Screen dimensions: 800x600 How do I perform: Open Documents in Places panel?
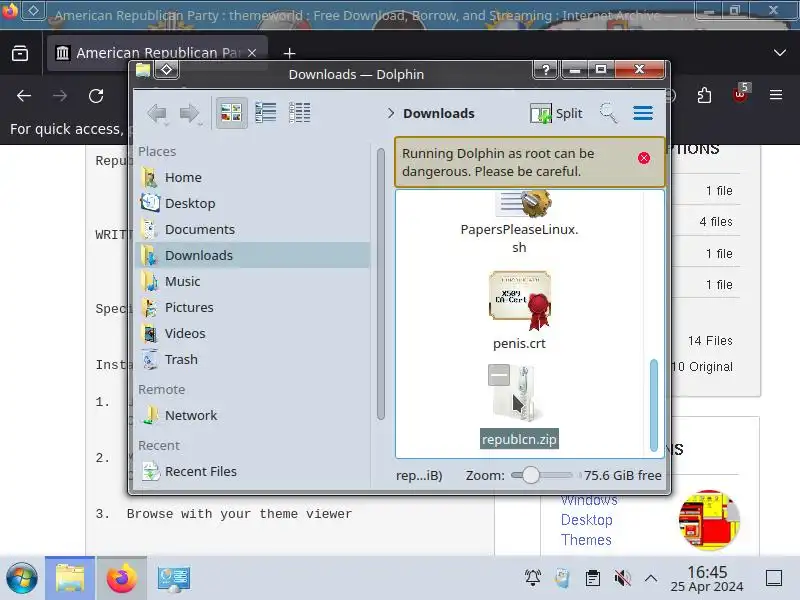[x=254, y=230]
